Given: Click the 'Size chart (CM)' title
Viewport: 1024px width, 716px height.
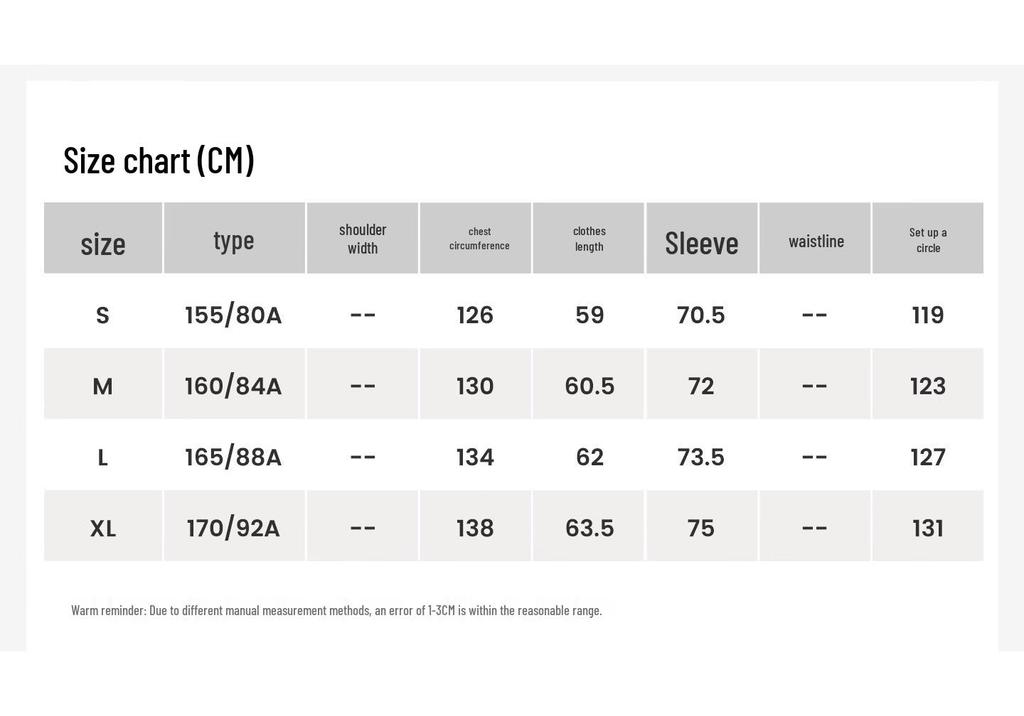Looking at the screenshot, I should [159, 160].
